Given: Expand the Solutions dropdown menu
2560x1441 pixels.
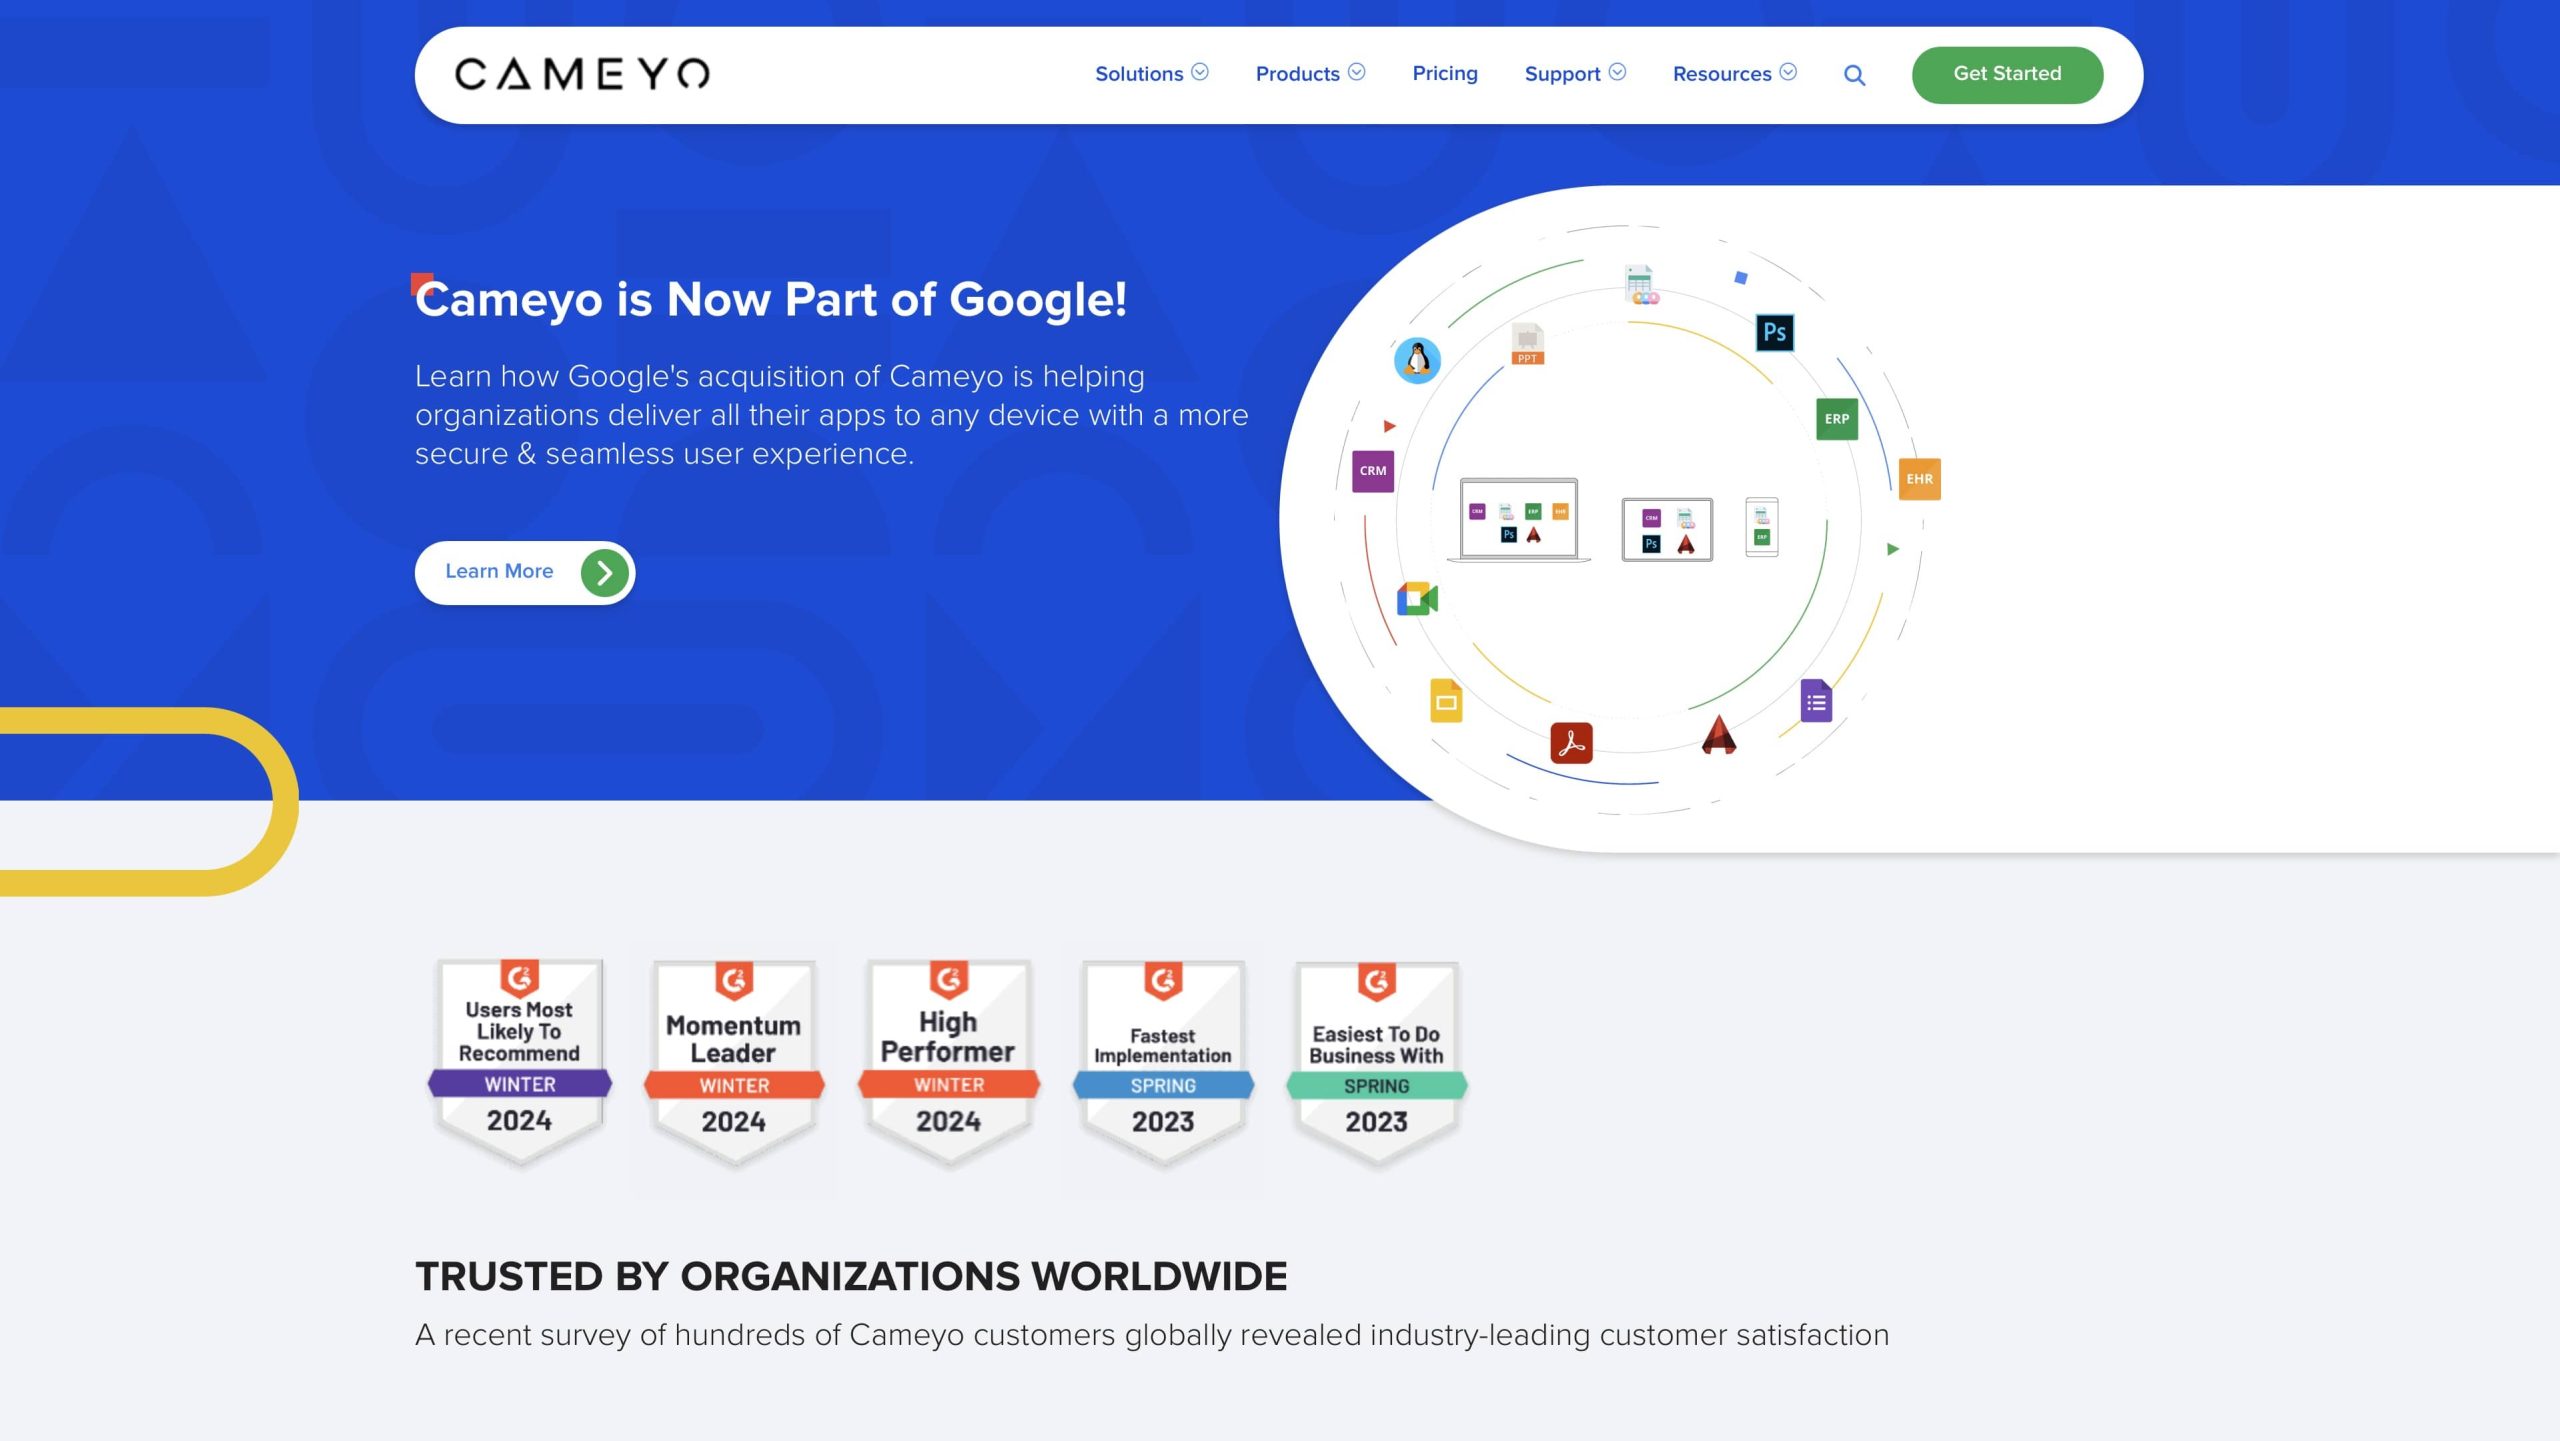Looking at the screenshot, I should click(x=1151, y=74).
